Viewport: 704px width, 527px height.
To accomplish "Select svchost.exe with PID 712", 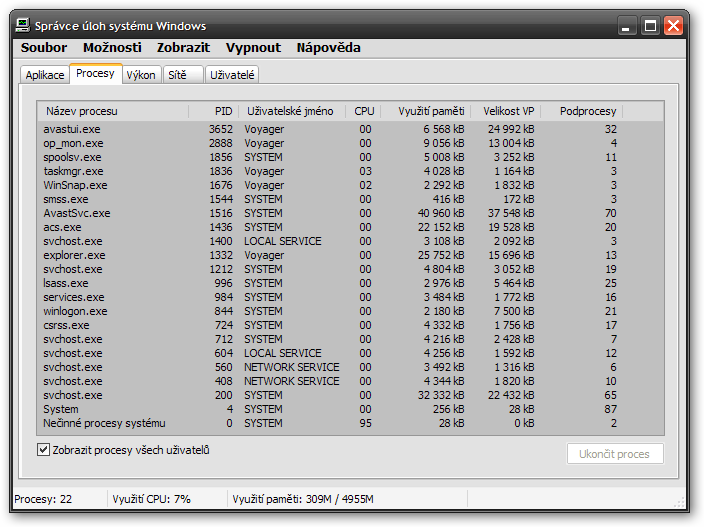I will tap(350, 339).
